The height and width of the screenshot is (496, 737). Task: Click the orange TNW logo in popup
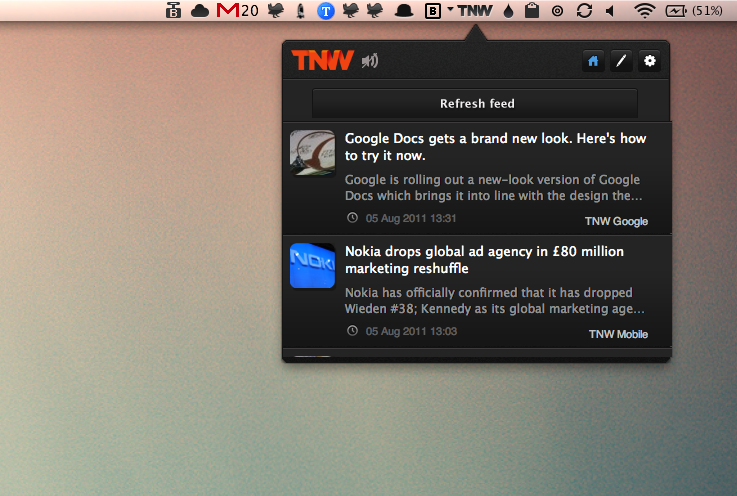pyautogui.click(x=322, y=61)
